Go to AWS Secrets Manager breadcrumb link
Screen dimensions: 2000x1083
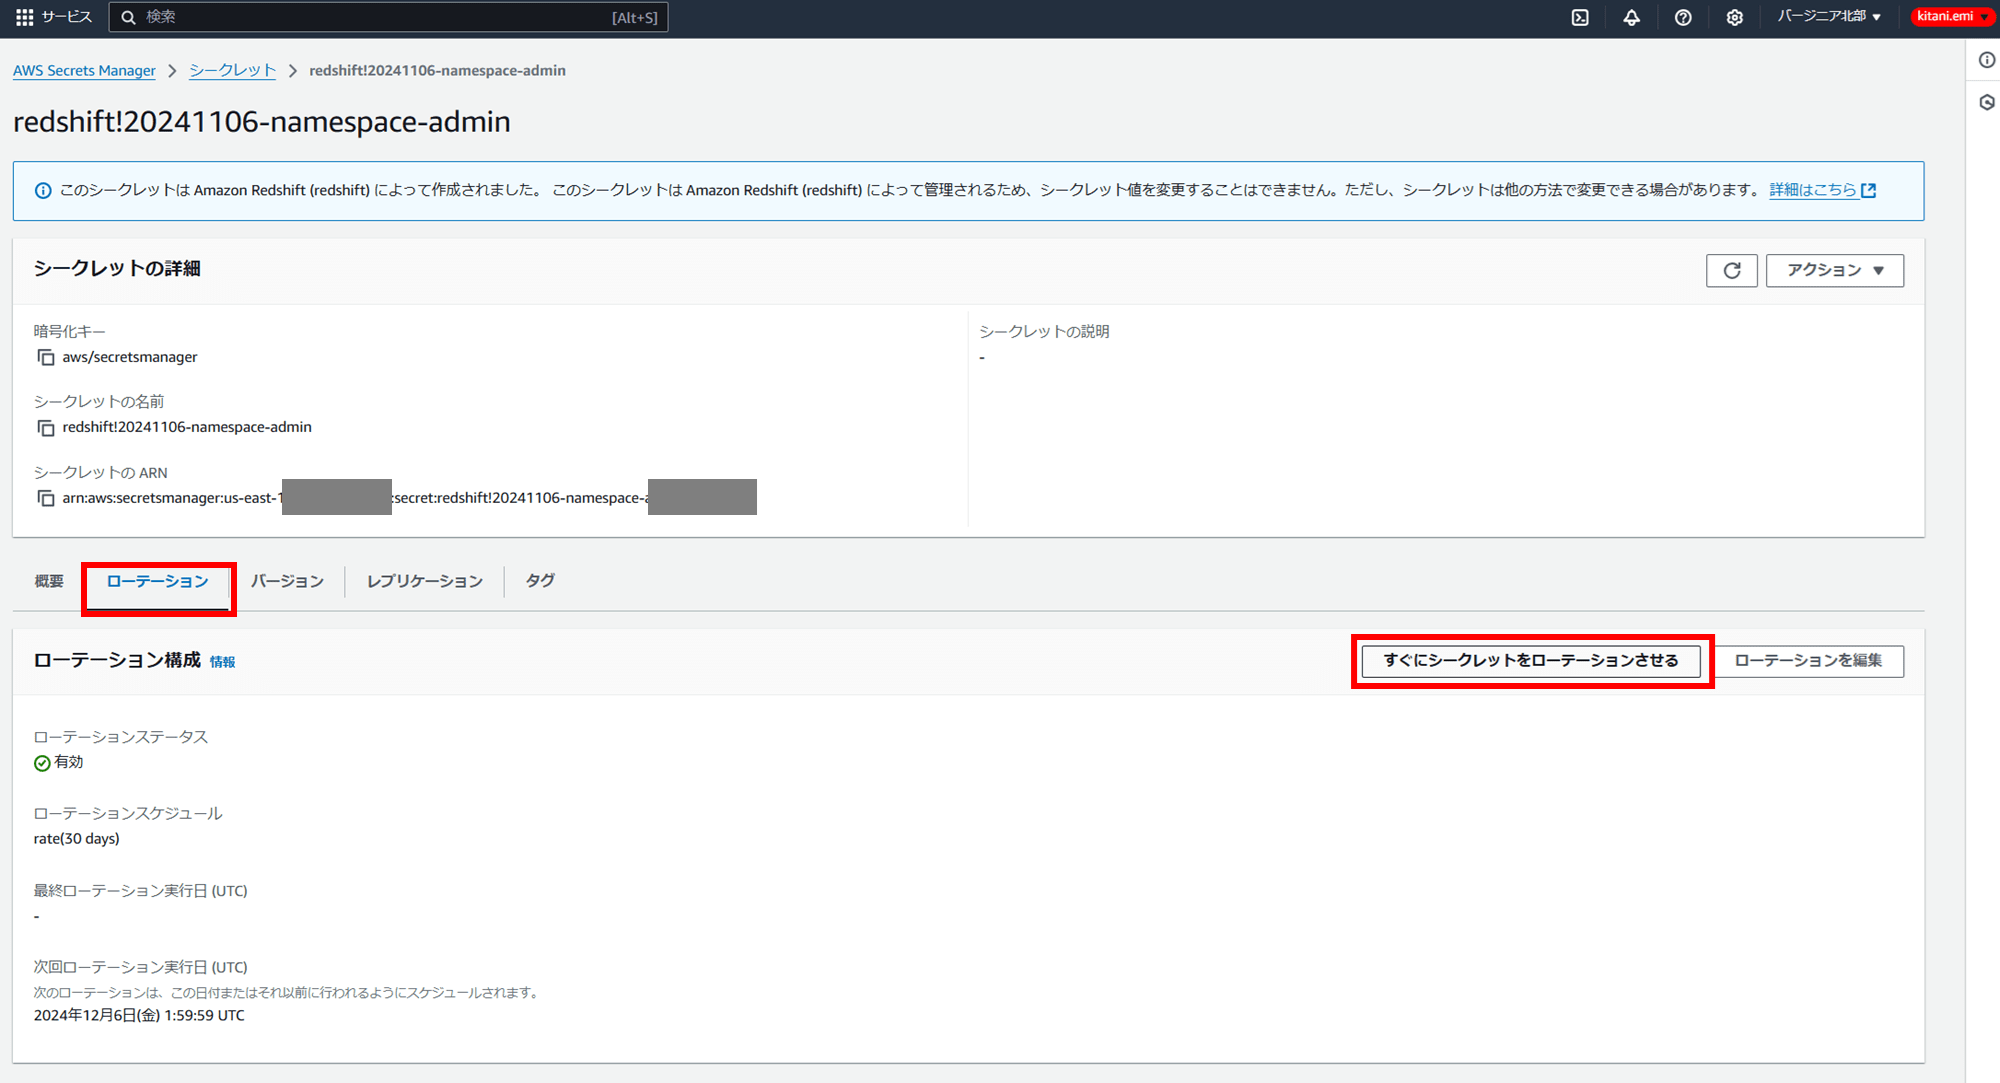84,70
